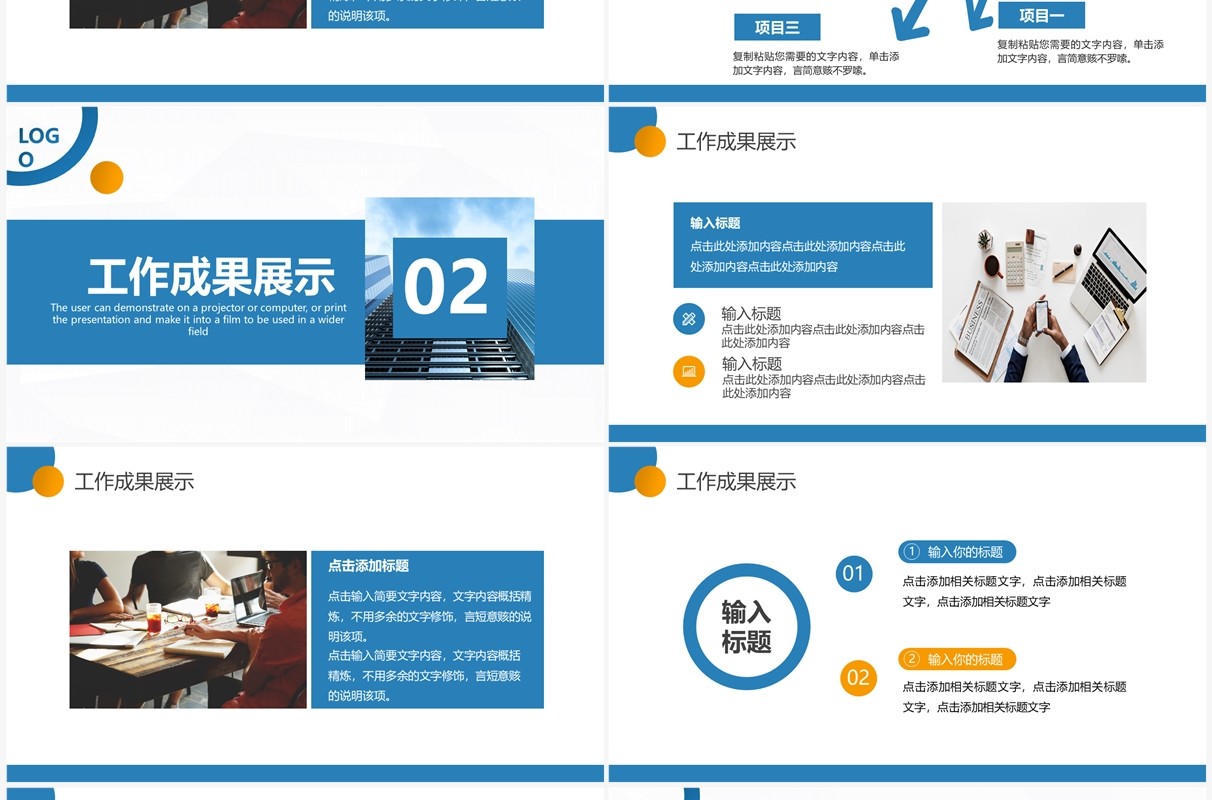Select the 工作成果展示 title above the desk photo
The width and height of the screenshot is (1212, 800).
[736, 142]
